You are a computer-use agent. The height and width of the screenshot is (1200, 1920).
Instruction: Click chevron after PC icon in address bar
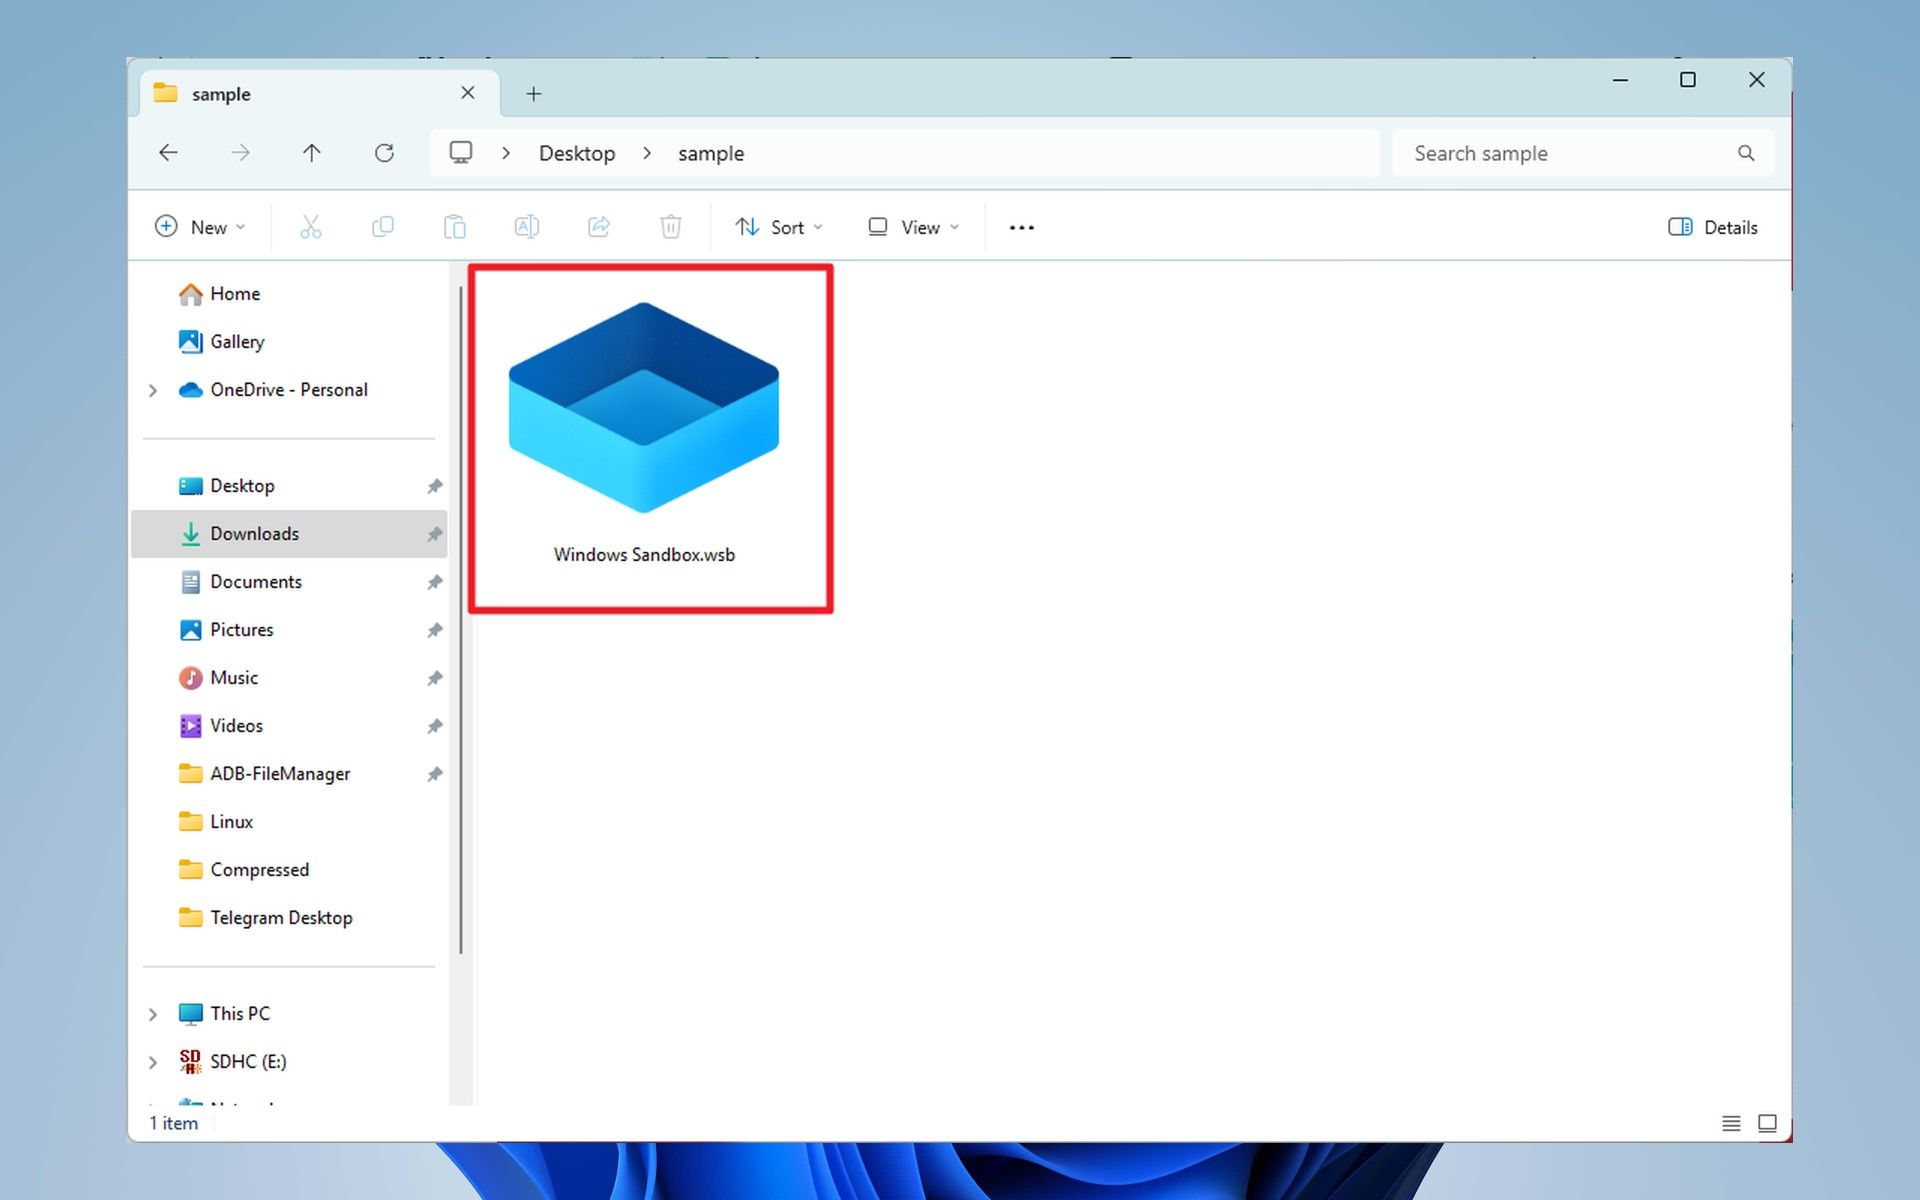pos(506,153)
